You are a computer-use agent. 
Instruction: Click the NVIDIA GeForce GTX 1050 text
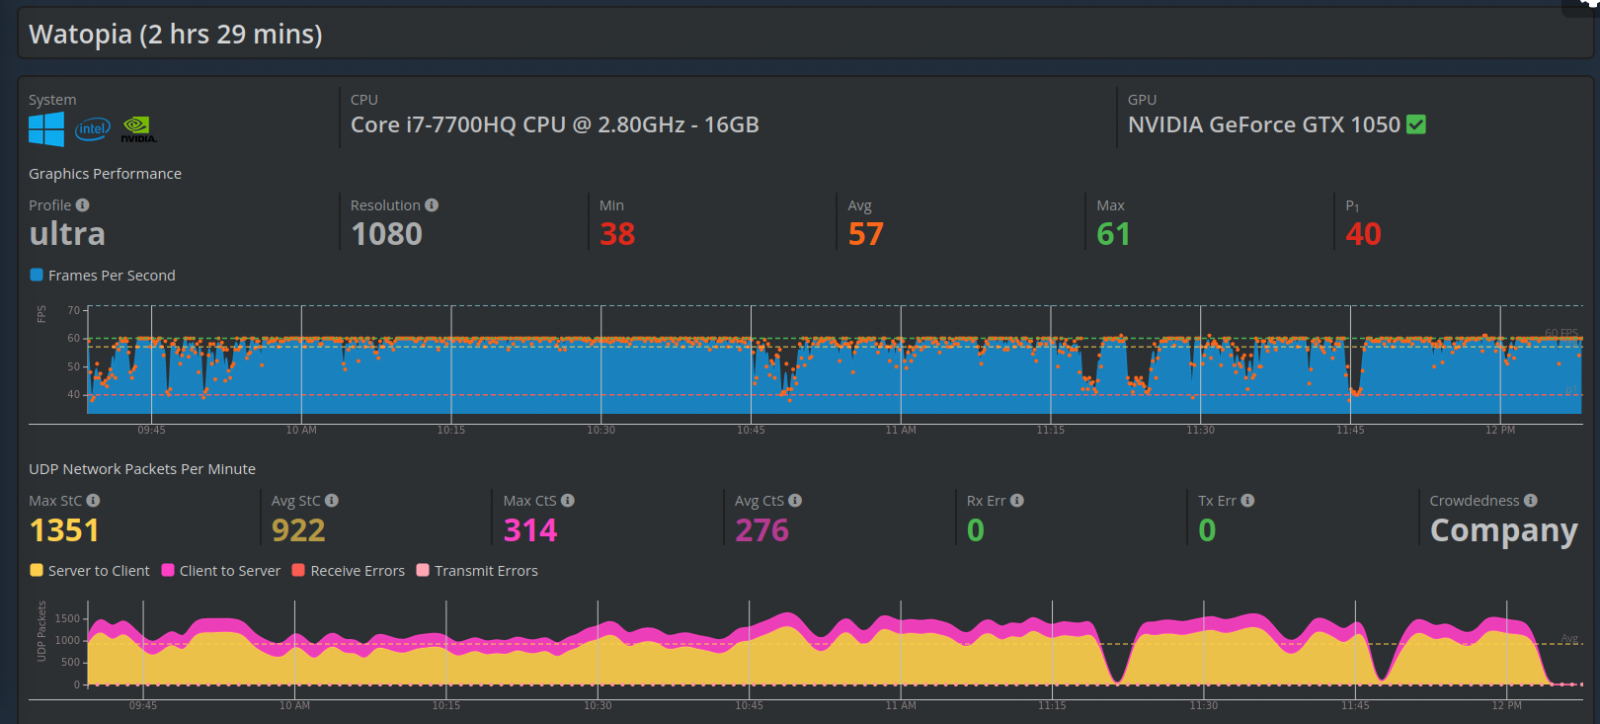[x=1264, y=125]
